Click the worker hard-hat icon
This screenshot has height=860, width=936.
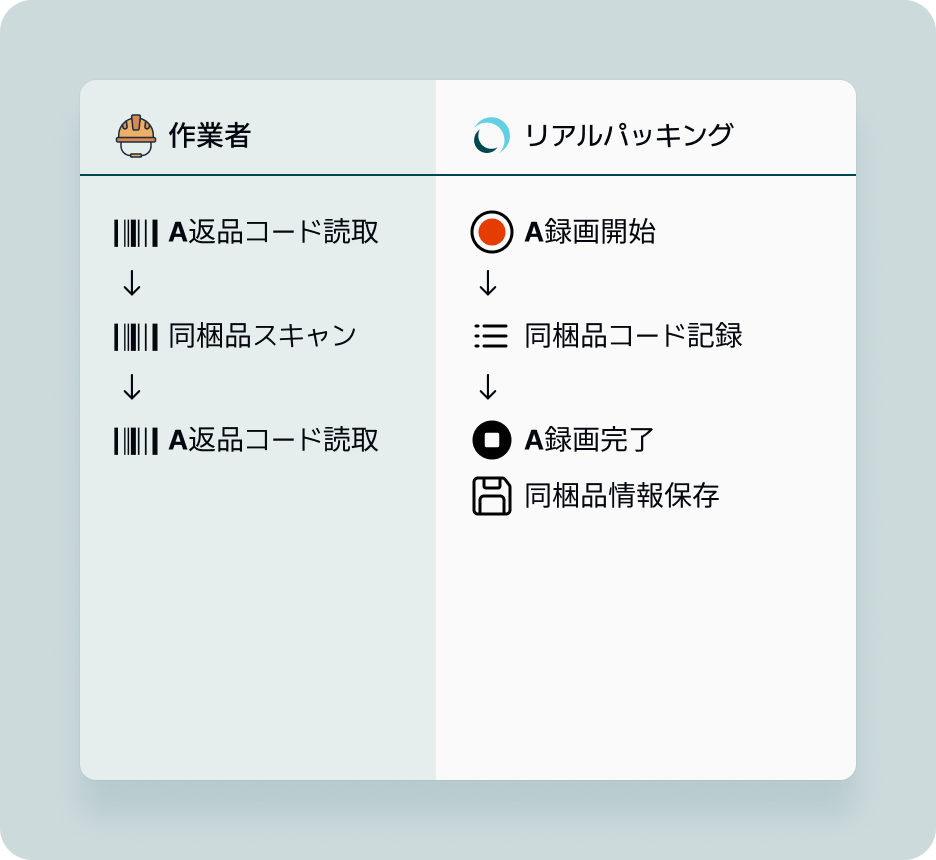(136, 135)
